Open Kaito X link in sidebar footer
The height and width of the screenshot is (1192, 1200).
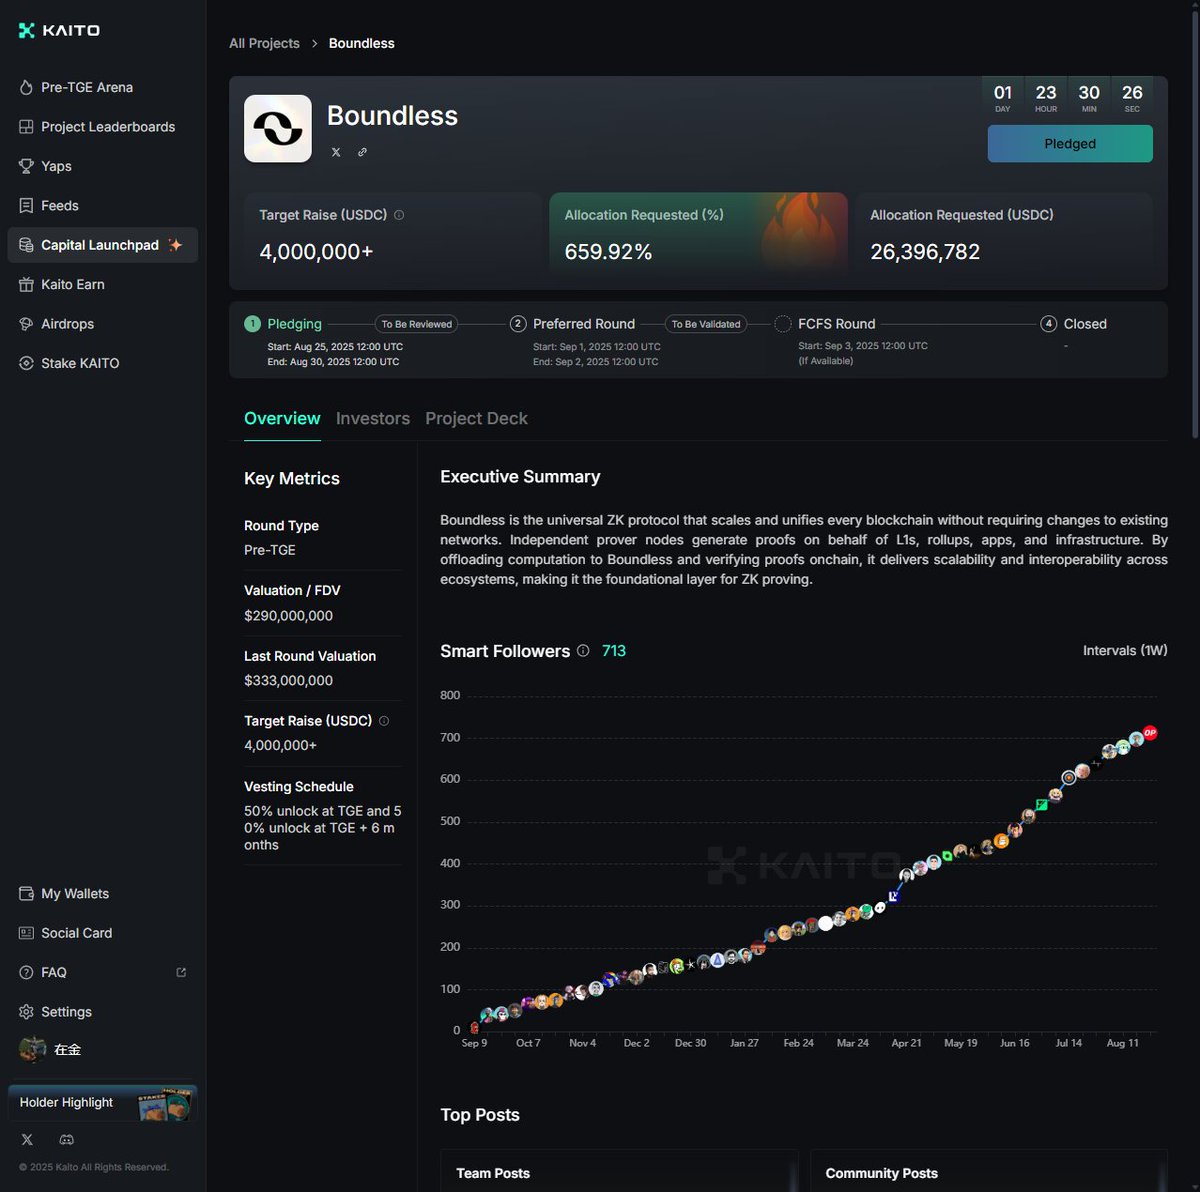(x=27, y=1140)
